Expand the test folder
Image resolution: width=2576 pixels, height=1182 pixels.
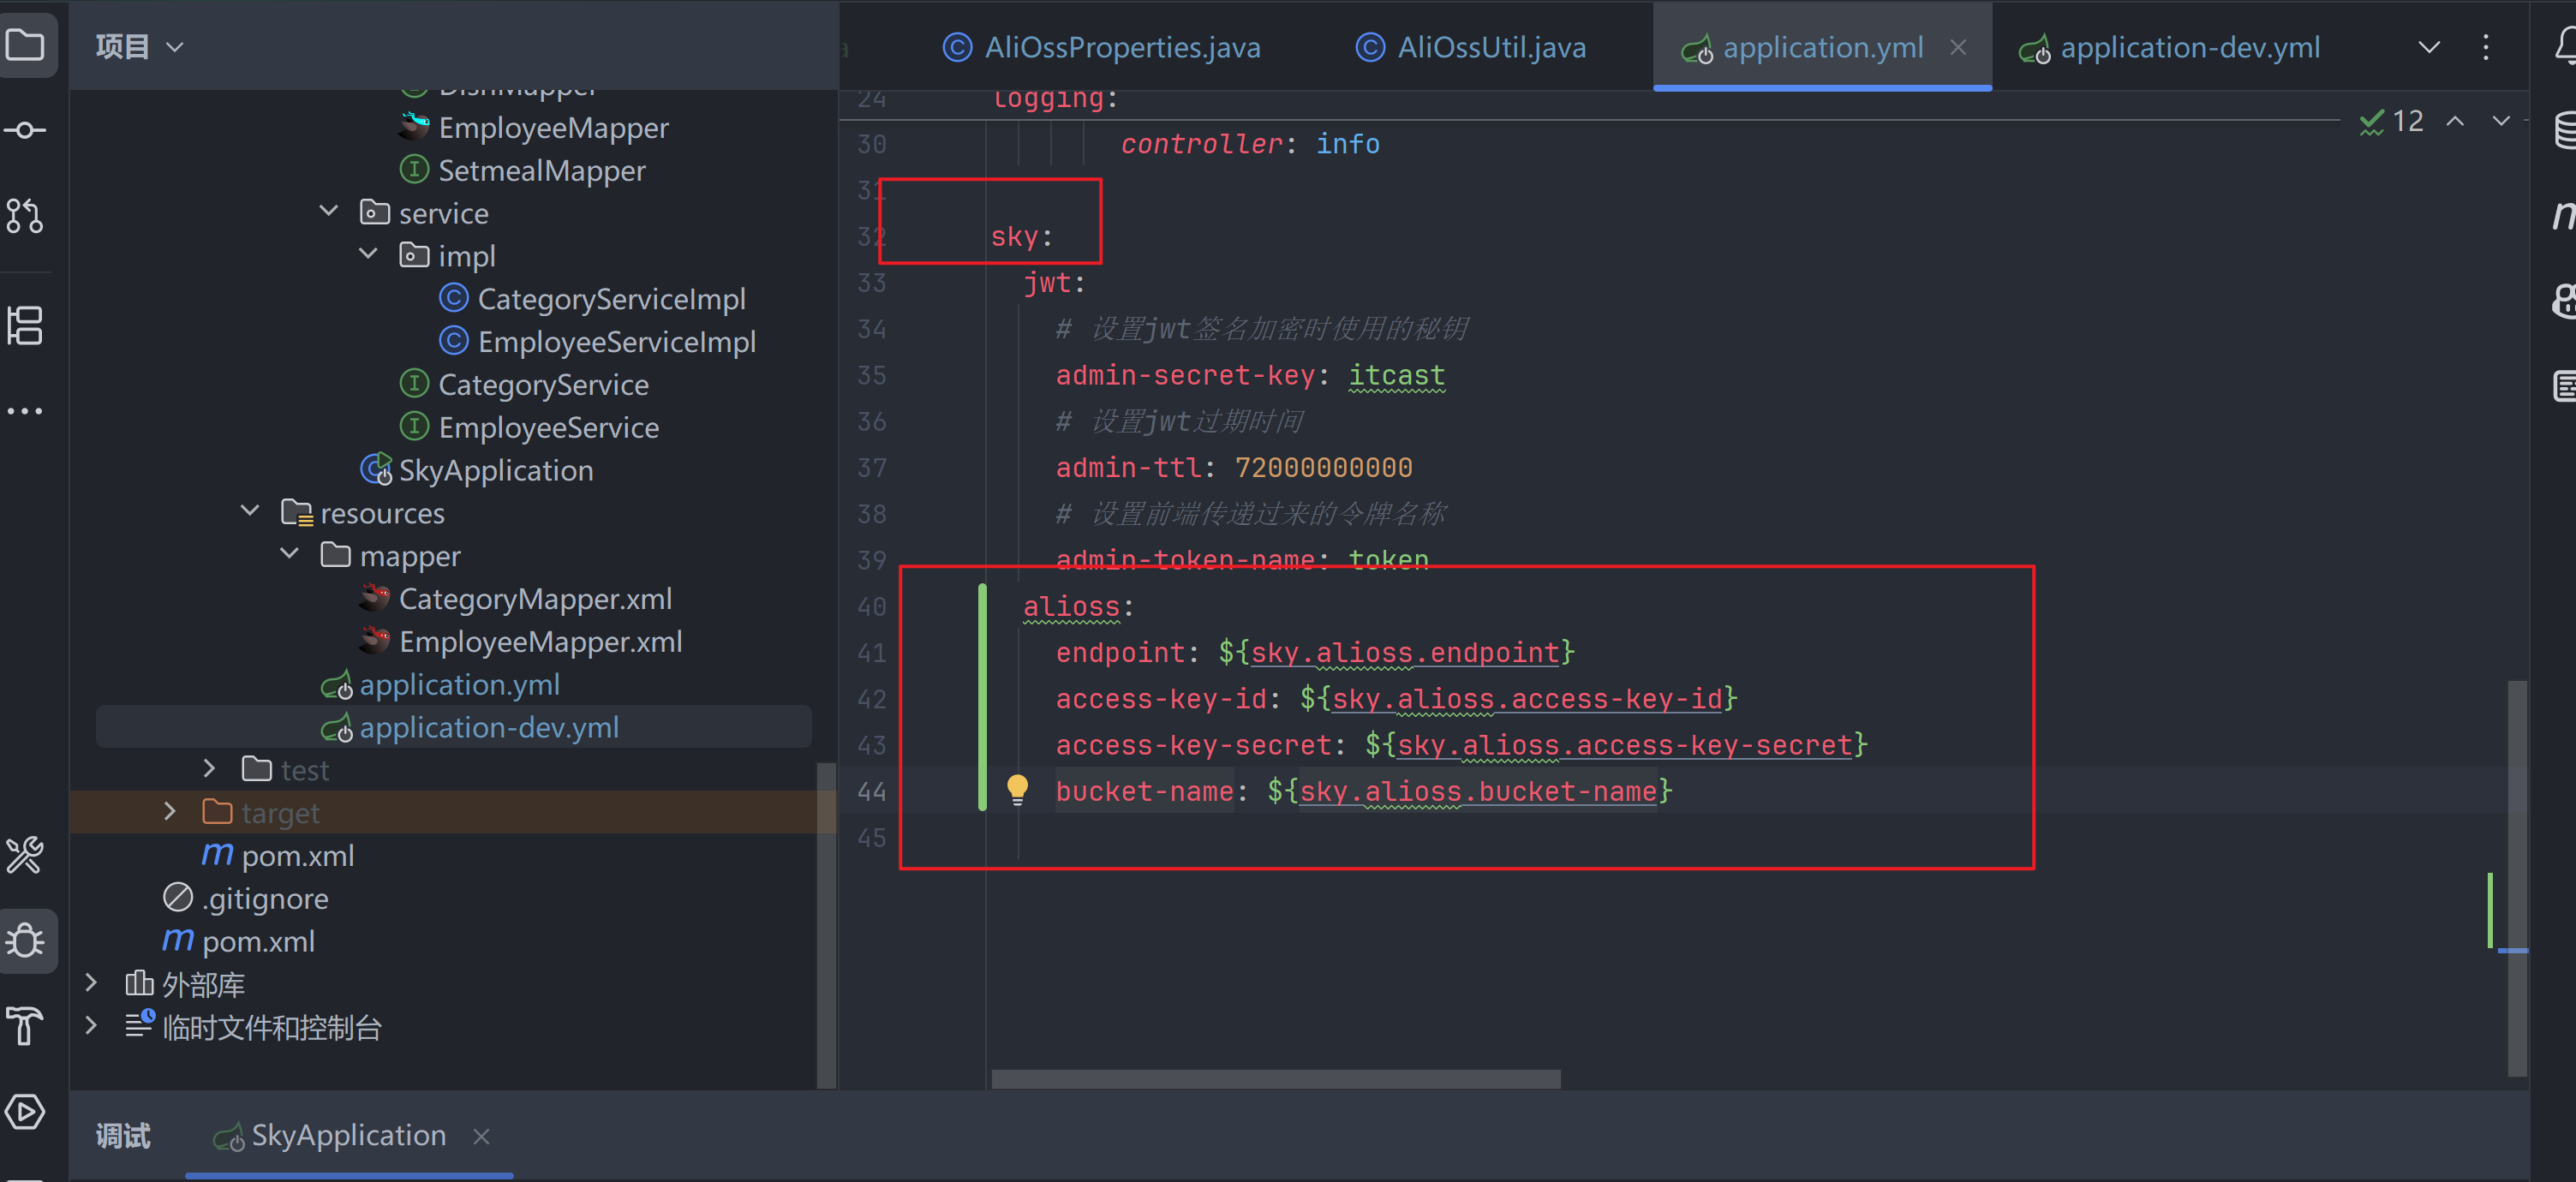point(209,768)
